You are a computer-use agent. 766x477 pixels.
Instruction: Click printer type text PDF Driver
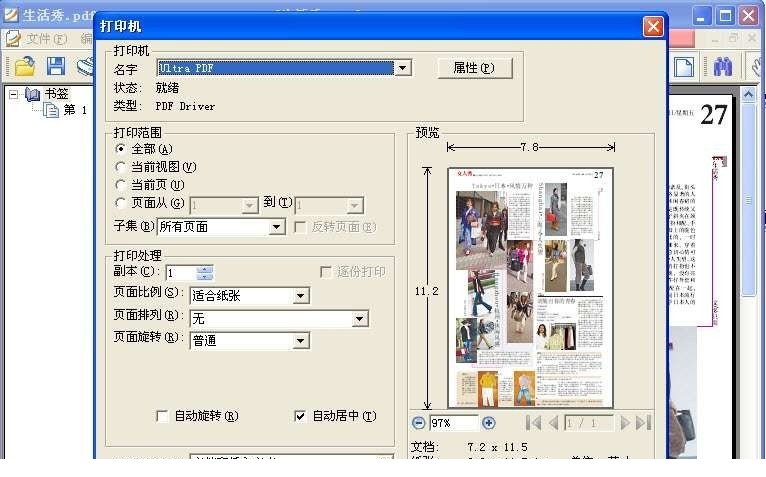185,106
